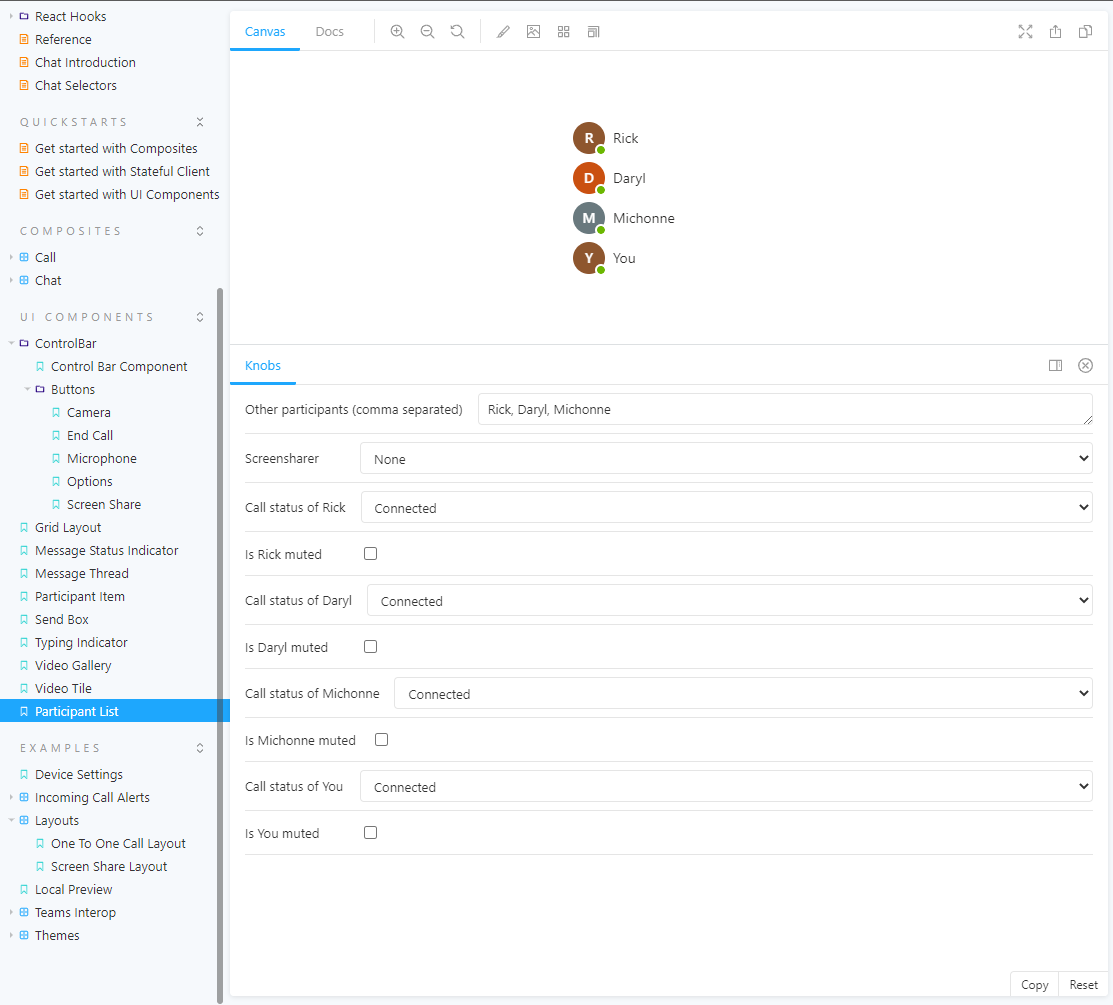This screenshot has width=1113, height=1005.
Task: Switch the canvas to full screen mode
Action: (x=1025, y=31)
